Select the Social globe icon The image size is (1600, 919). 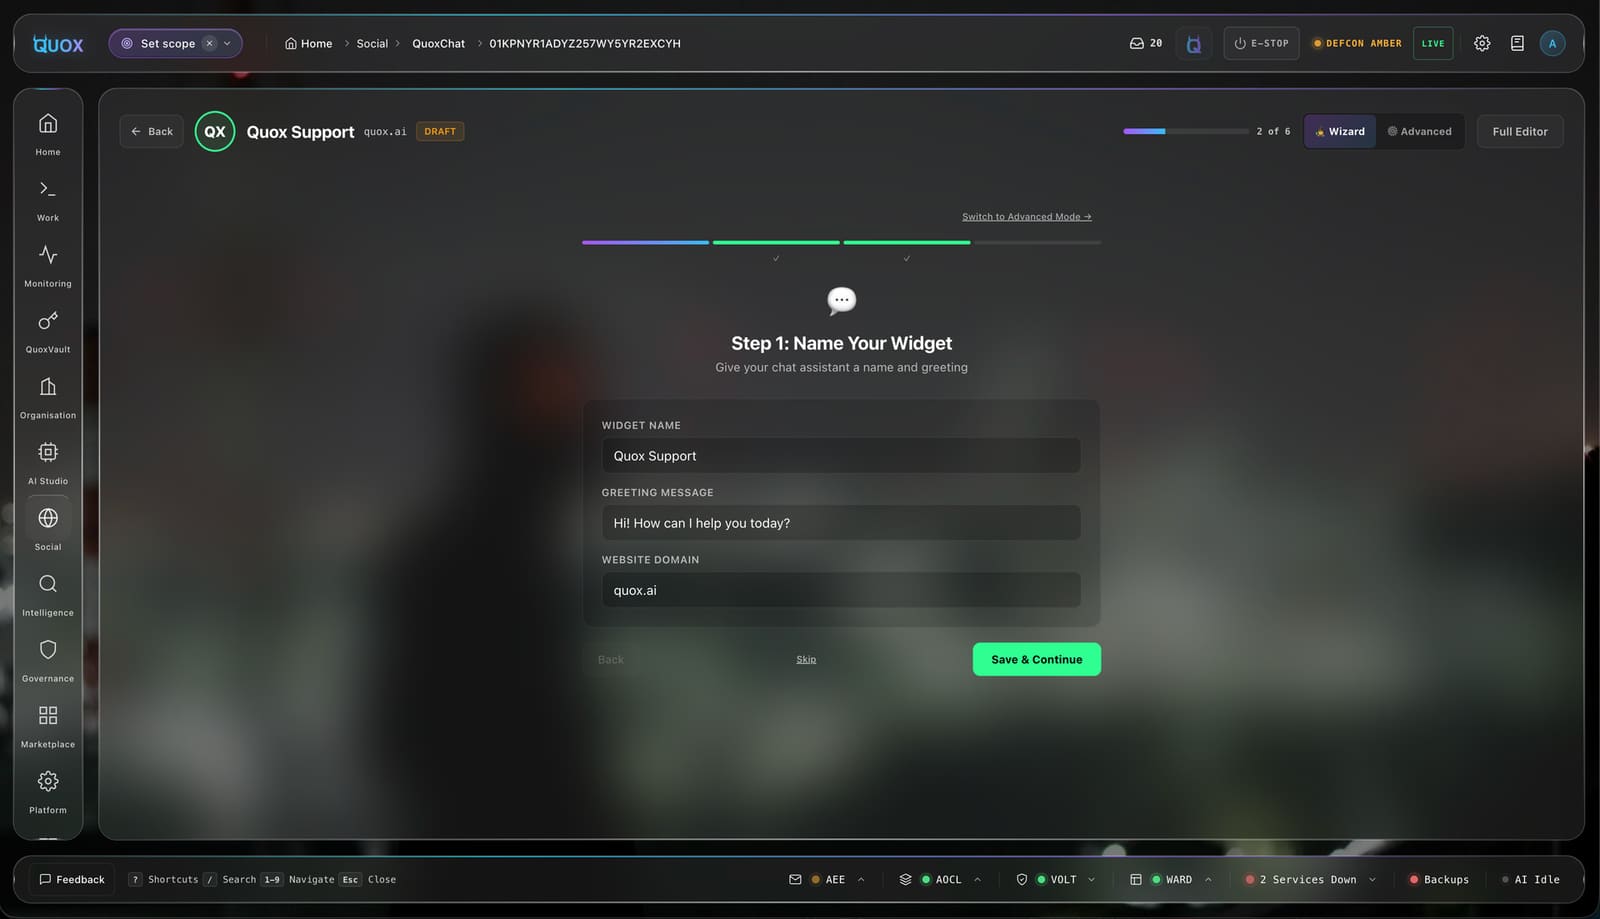pos(48,518)
